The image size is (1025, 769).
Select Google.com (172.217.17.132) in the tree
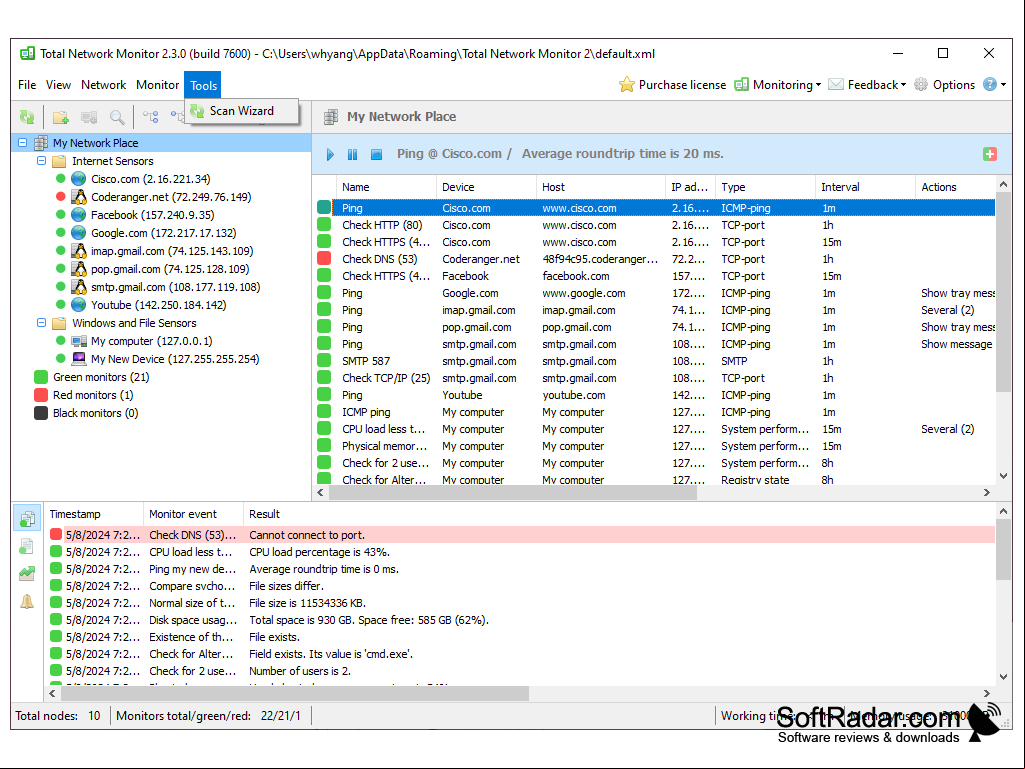(163, 233)
